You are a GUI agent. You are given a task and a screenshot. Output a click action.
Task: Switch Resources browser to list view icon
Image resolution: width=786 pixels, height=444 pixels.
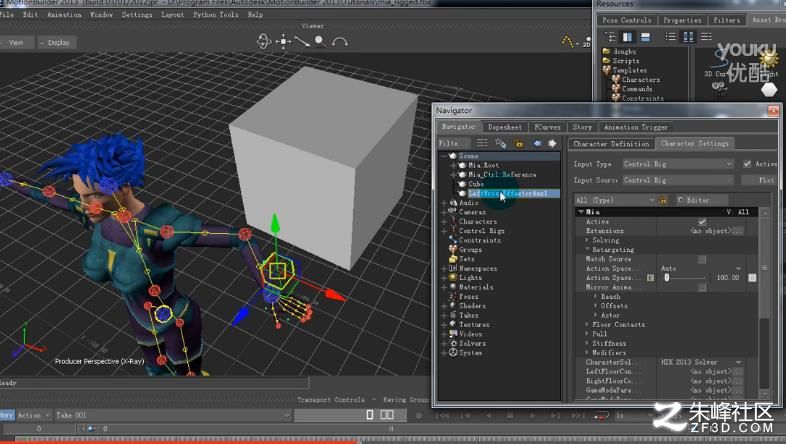(670, 37)
